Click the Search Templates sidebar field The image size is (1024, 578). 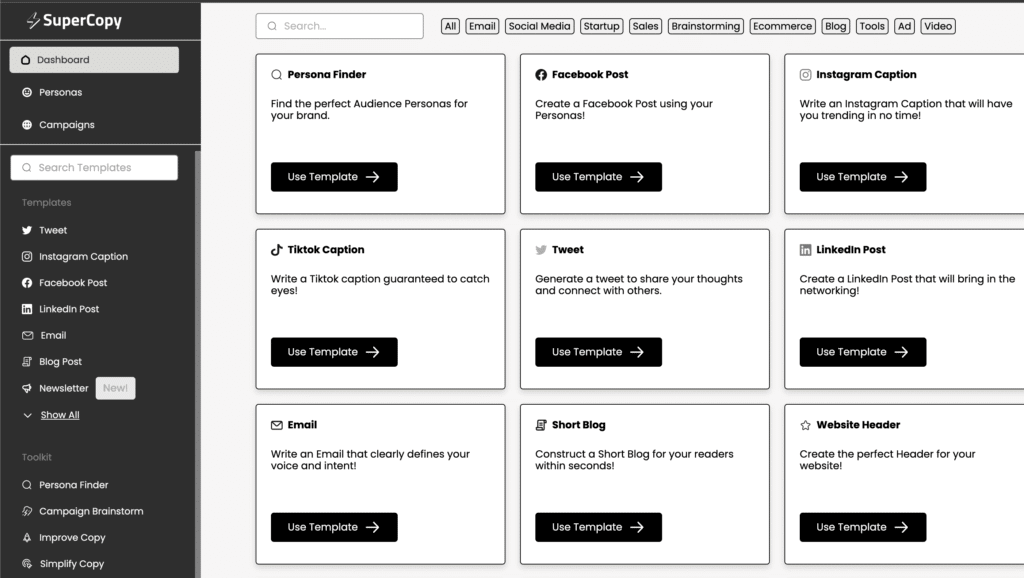[x=94, y=168]
